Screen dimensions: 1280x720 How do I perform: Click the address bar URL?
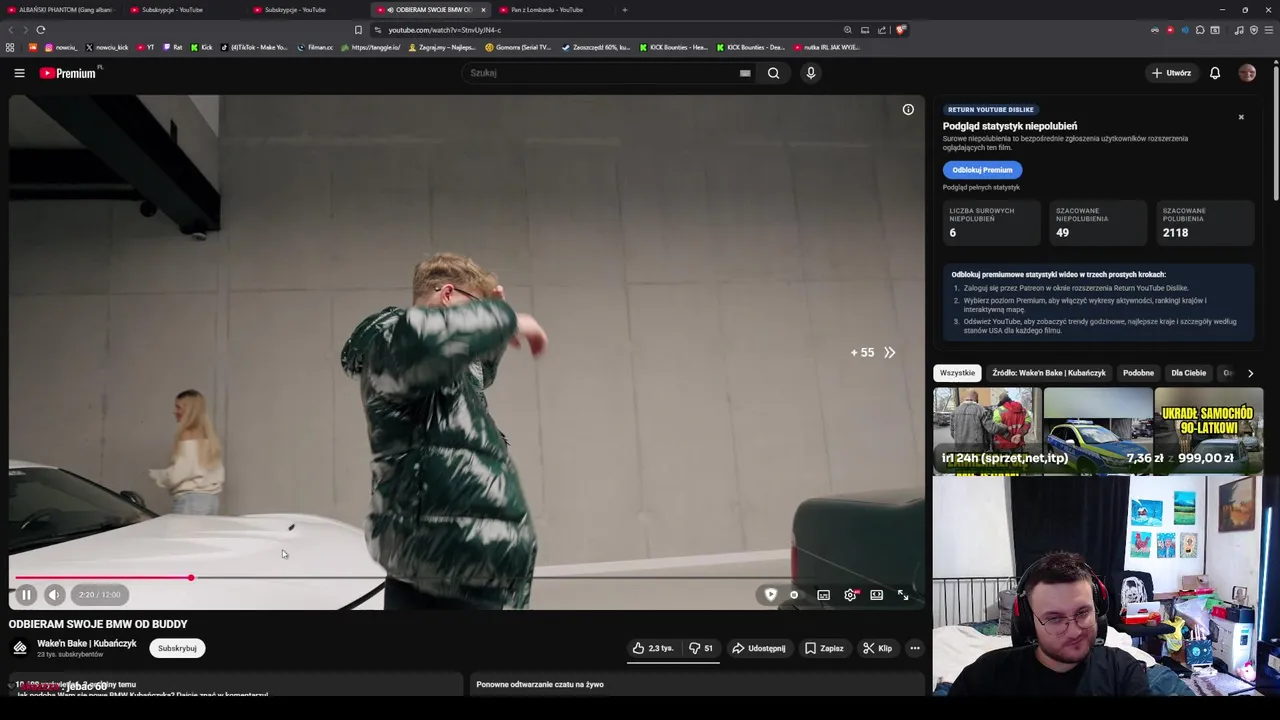point(445,30)
